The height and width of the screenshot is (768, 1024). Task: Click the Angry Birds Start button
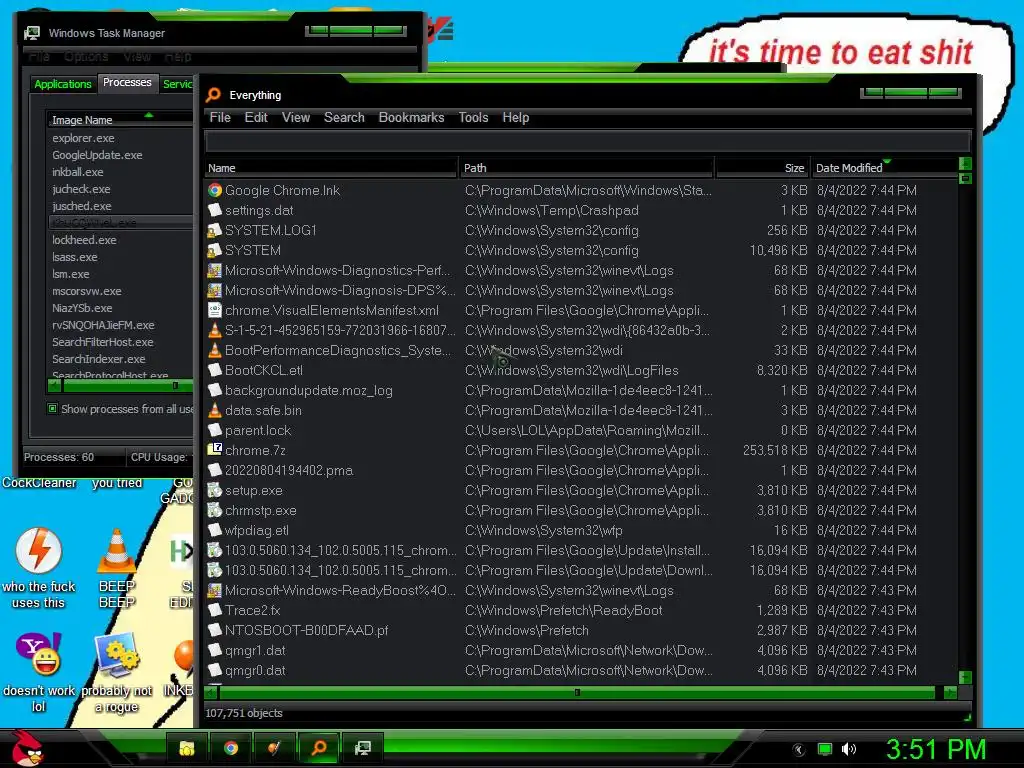(x=29, y=748)
